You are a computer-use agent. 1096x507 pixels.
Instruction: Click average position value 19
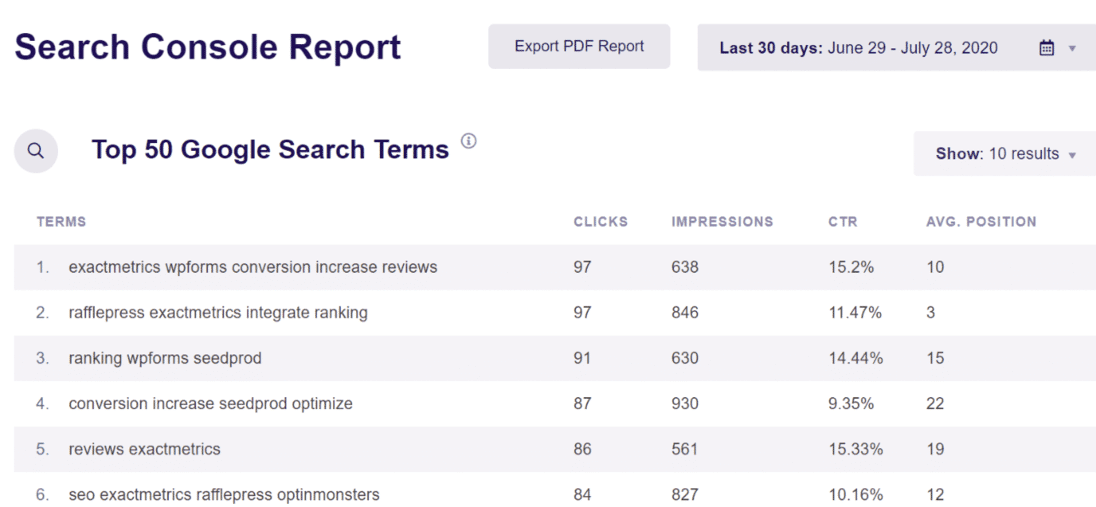click(935, 449)
